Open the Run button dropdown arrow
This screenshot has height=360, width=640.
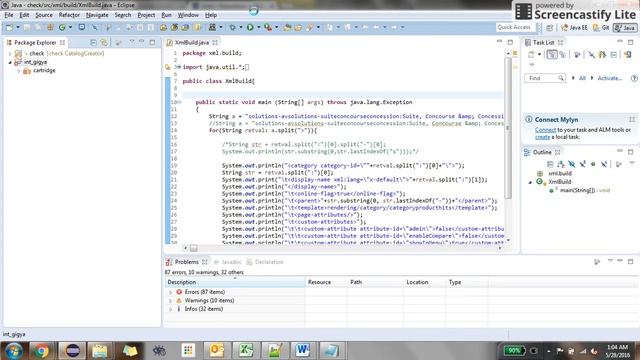(x=258, y=27)
